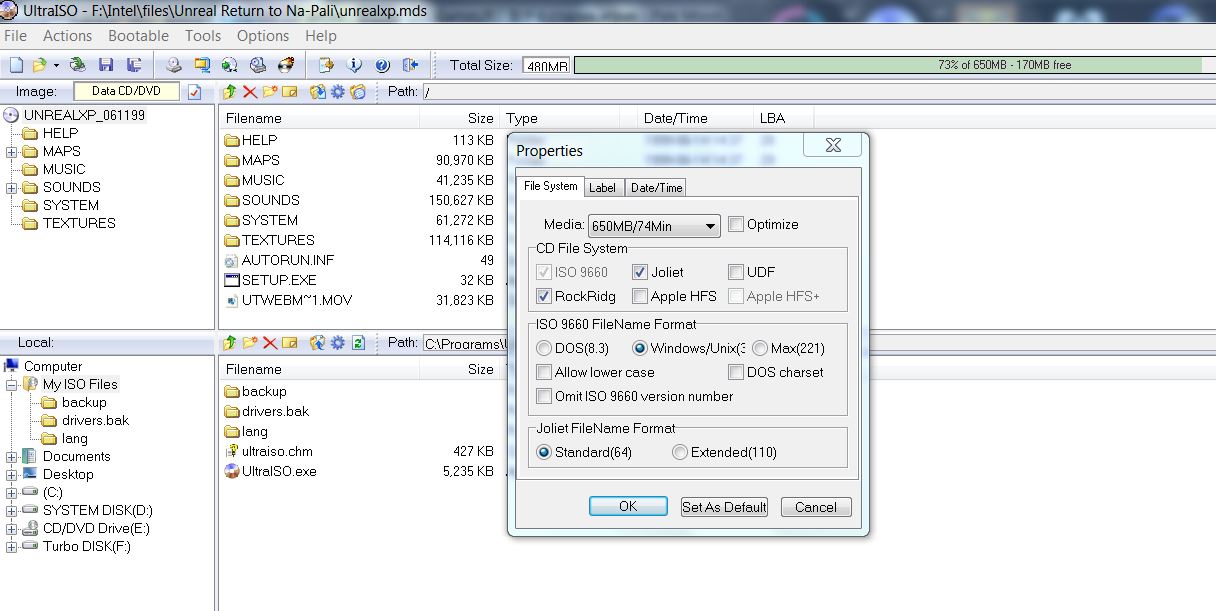Click the New image toolbar icon
The width and height of the screenshot is (1216, 611).
pyautogui.click(x=16, y=65)
